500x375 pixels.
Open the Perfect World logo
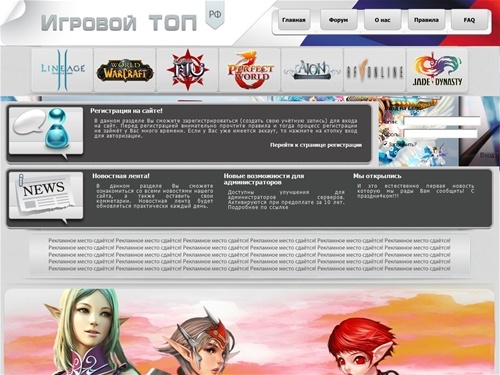pyautogui.click(x=250, y=70)
